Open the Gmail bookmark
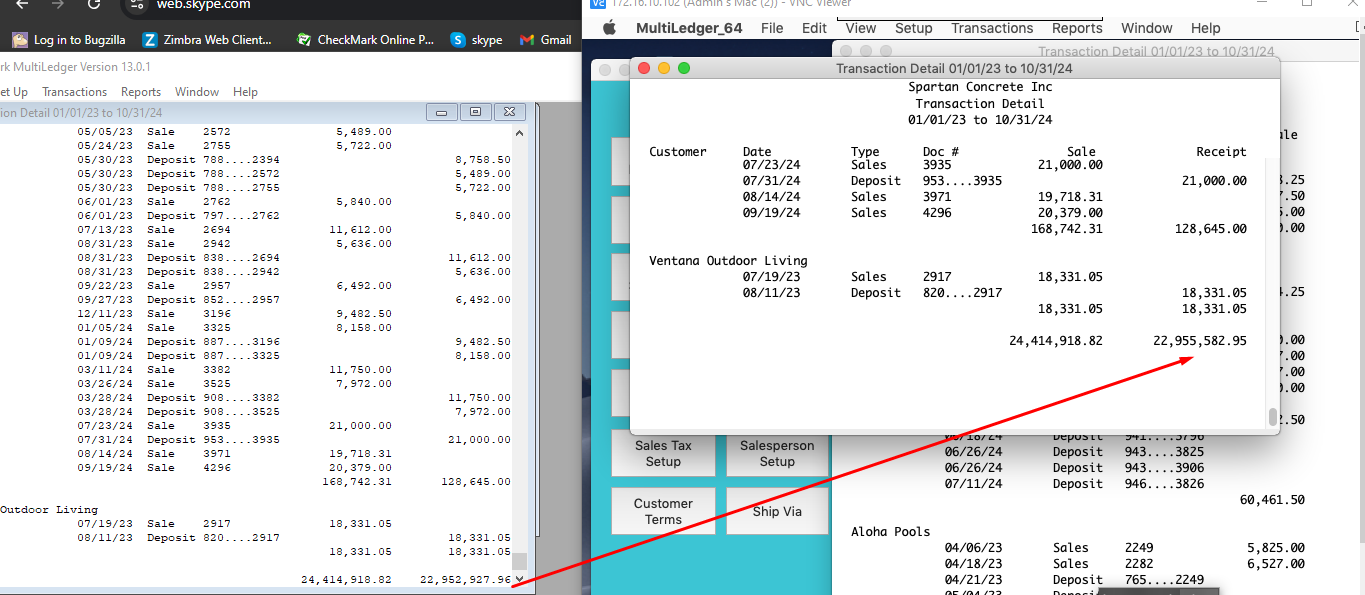Screen dimensions: 1365x595 (545, 40)
